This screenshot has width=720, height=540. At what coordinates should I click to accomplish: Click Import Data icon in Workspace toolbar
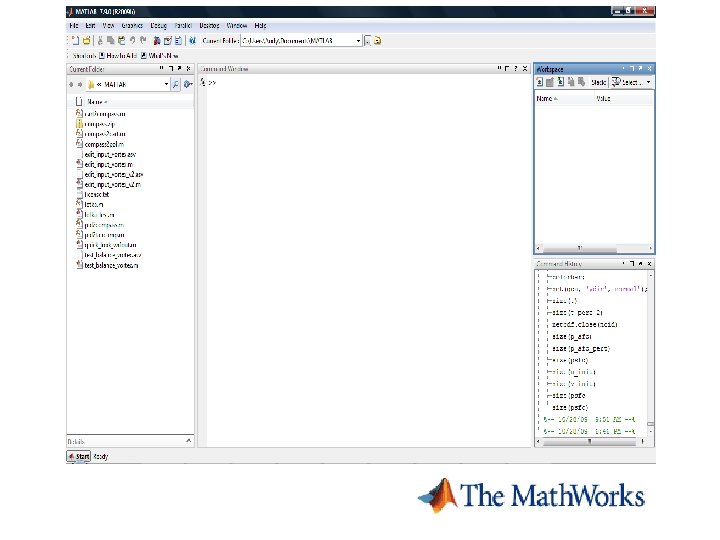point(560,82)
